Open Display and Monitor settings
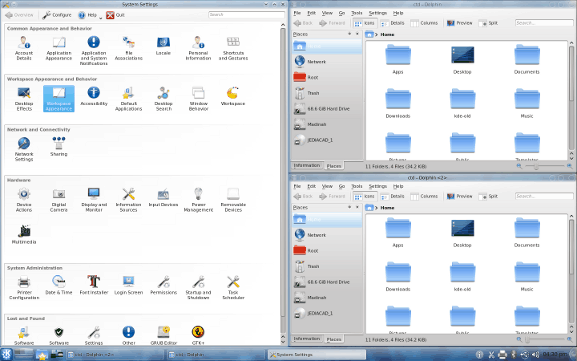 click(94, 200)
